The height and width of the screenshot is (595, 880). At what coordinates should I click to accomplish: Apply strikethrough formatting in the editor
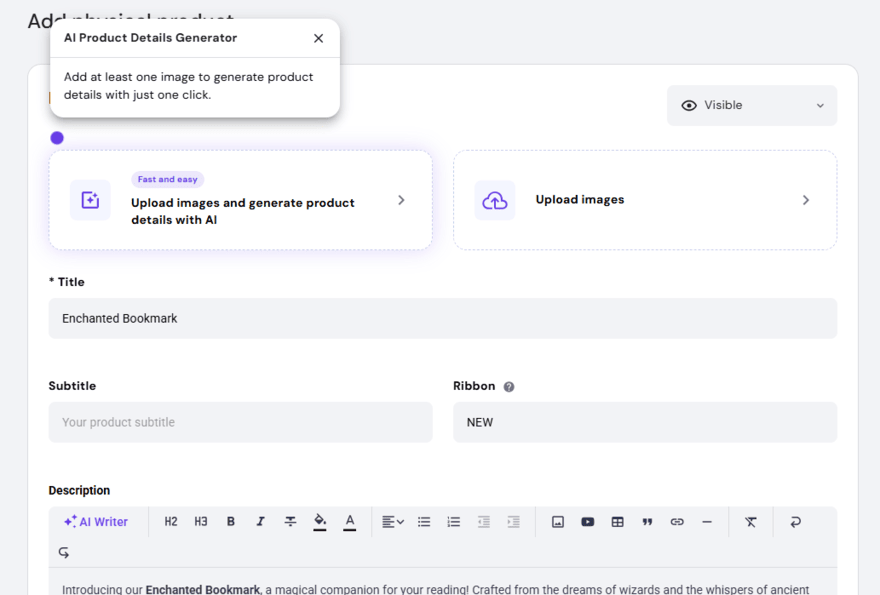pyautogui.click(x=291, y=521)
